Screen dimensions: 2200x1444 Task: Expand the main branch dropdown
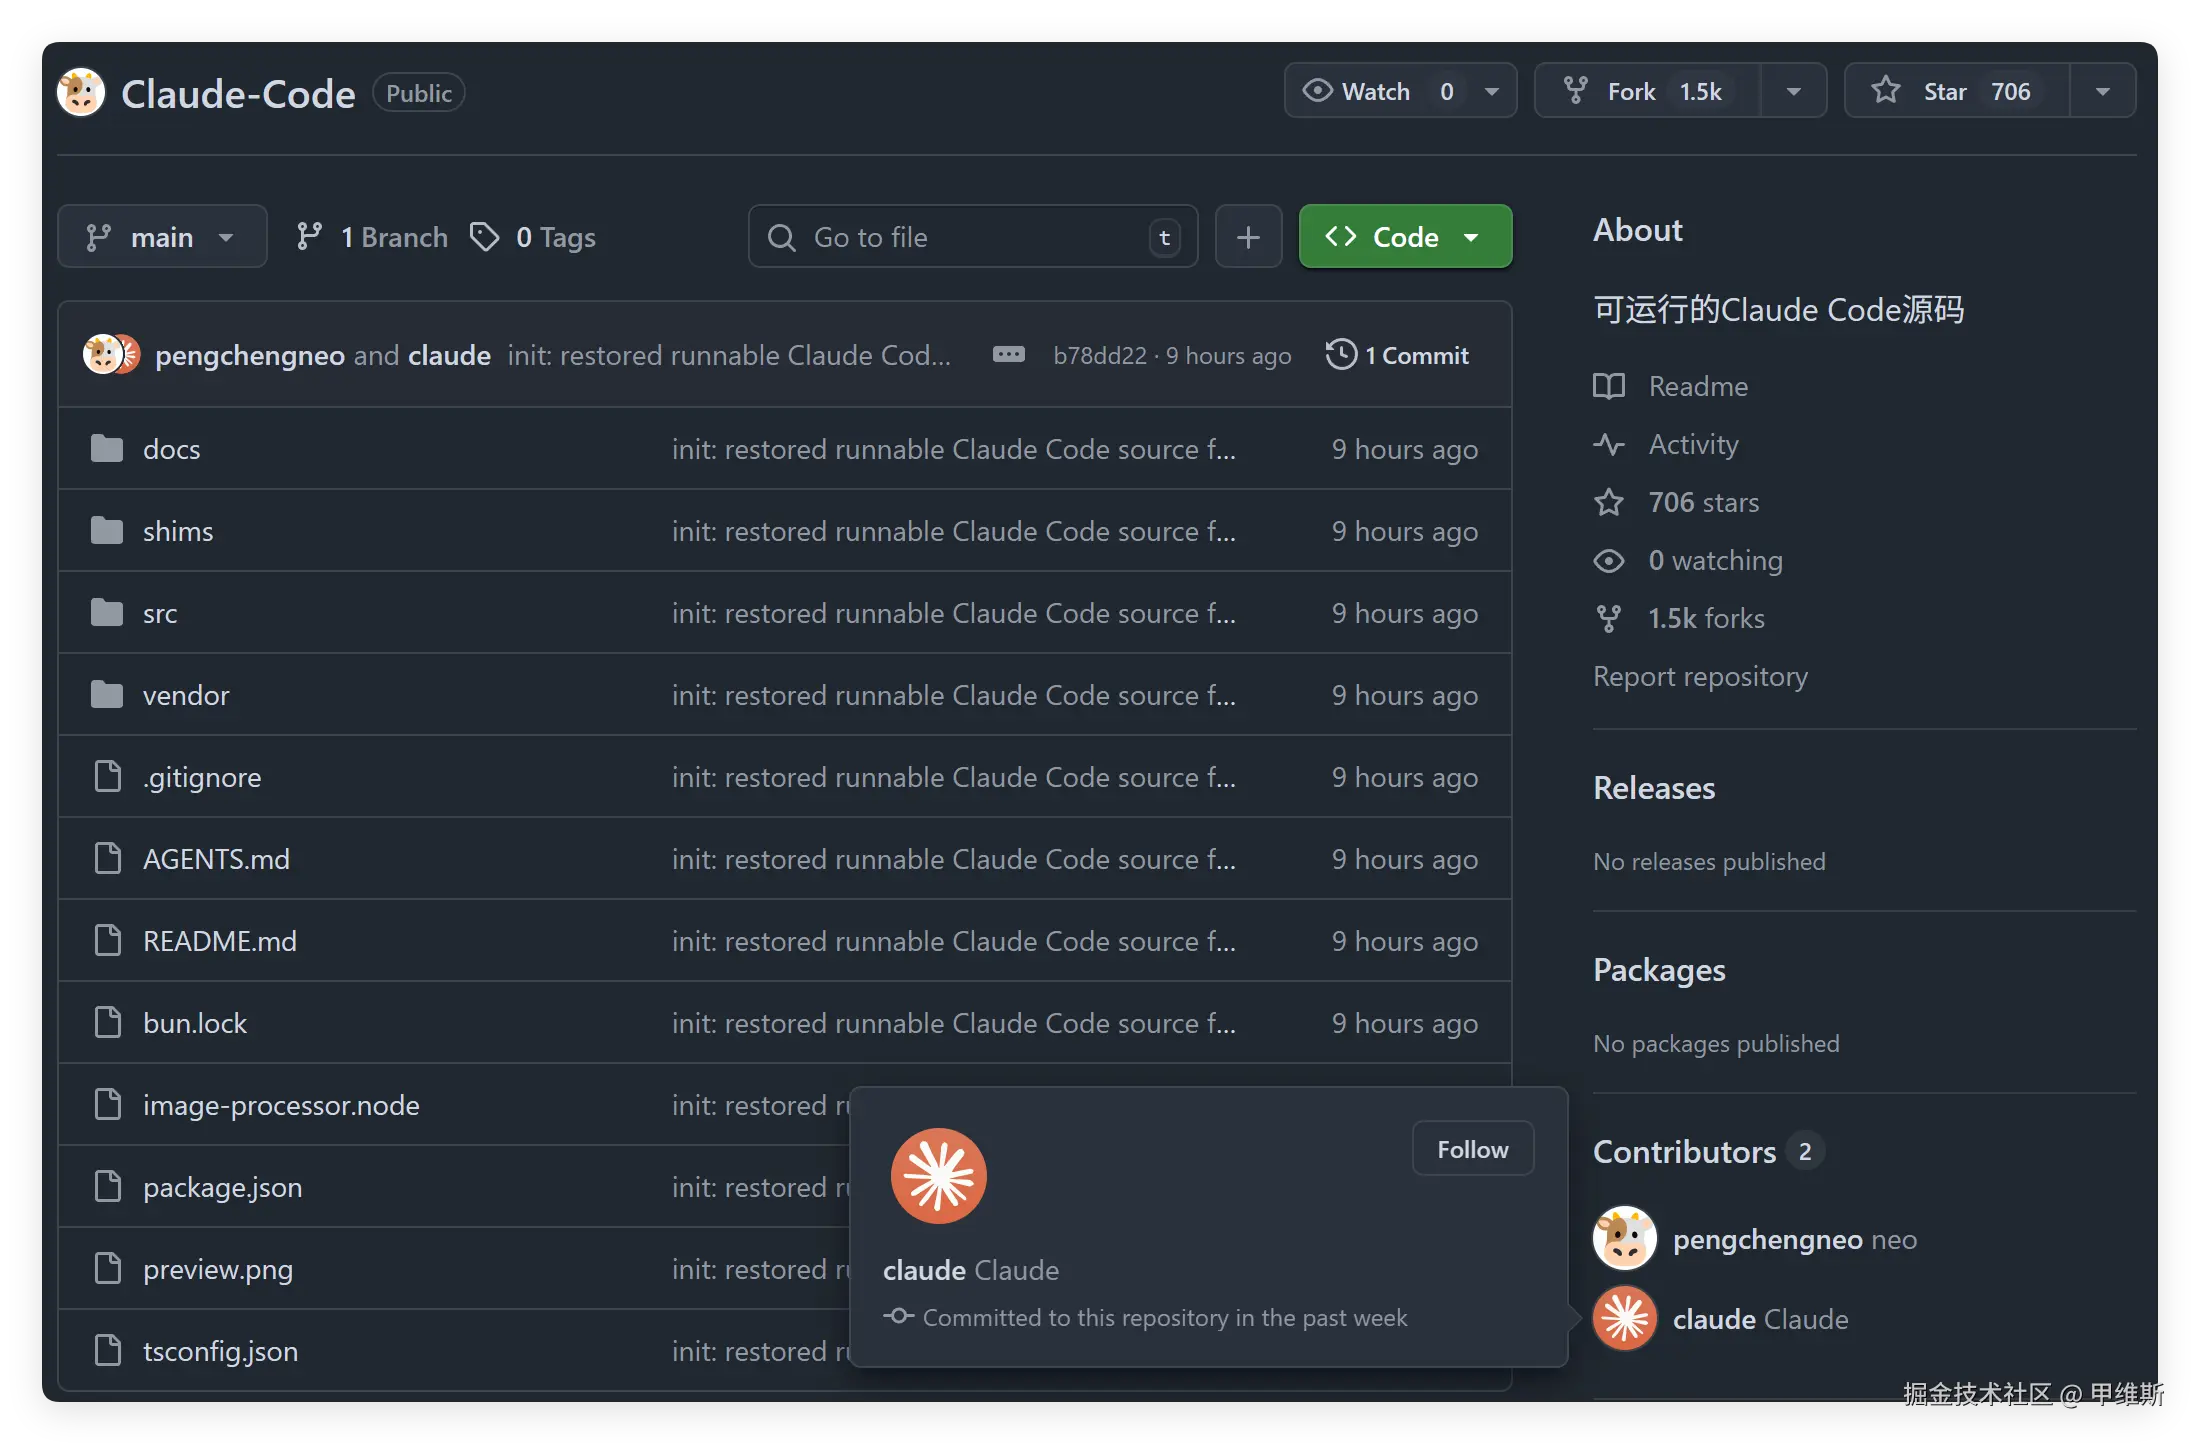click(162, 237)
